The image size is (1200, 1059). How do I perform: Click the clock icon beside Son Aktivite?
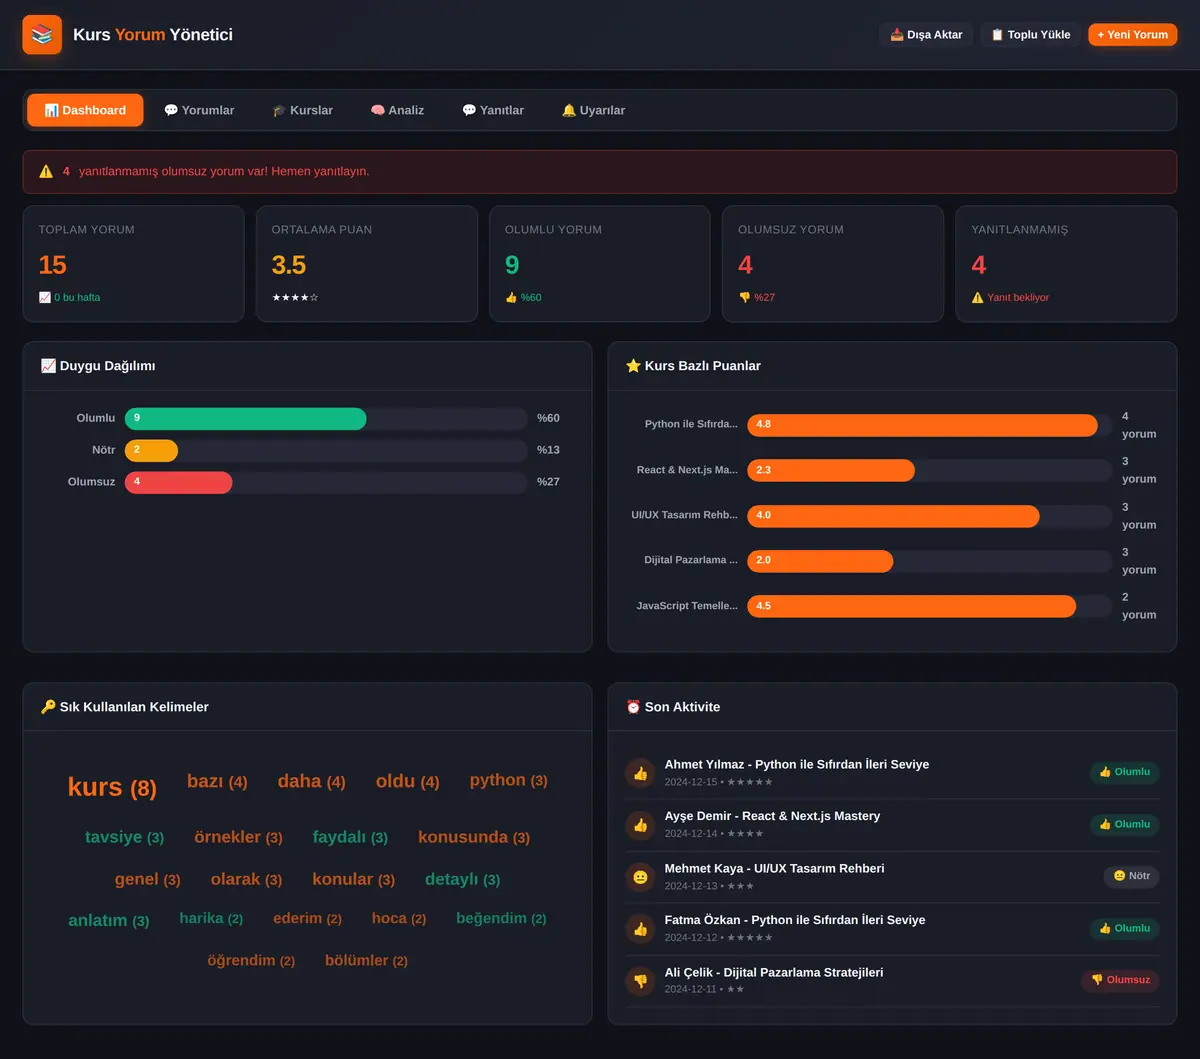coord(633,707)
